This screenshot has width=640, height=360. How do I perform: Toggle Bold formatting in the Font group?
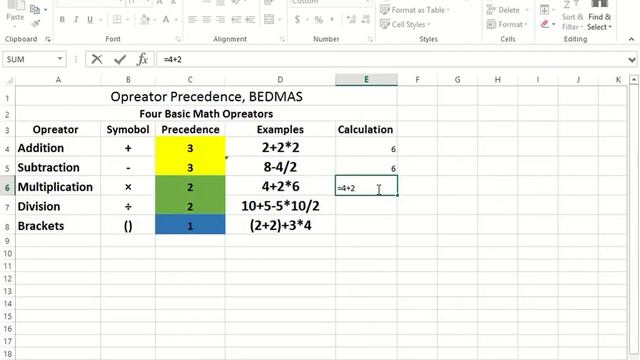click(62, 20)
